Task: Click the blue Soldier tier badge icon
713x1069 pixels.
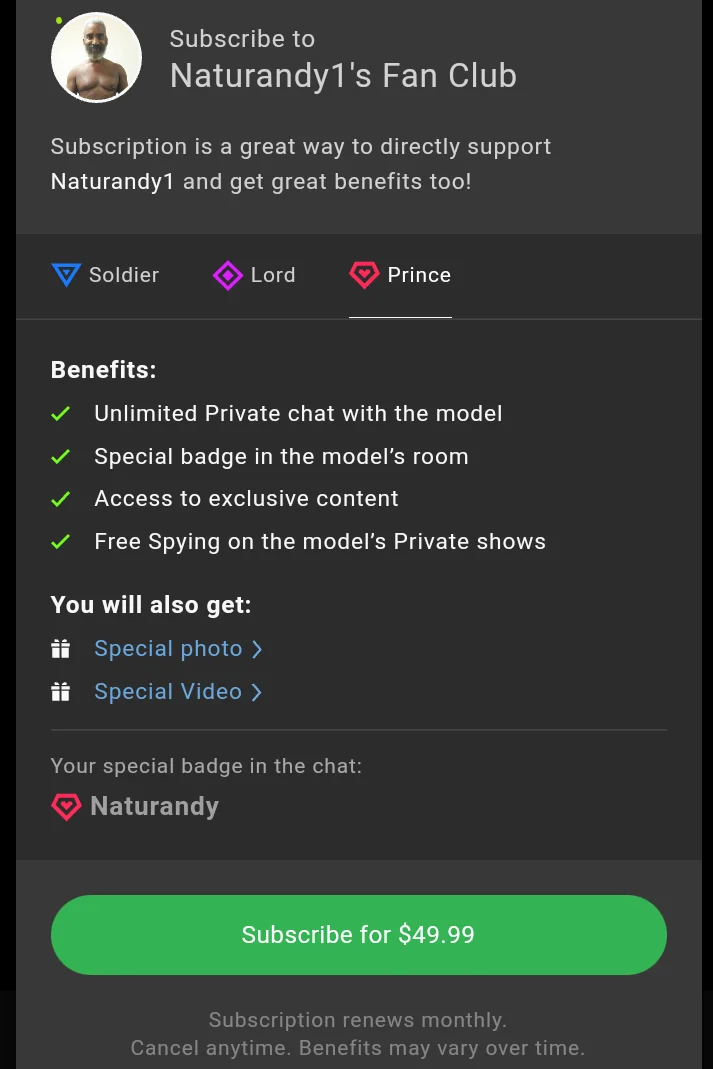Action: (65, 275)
